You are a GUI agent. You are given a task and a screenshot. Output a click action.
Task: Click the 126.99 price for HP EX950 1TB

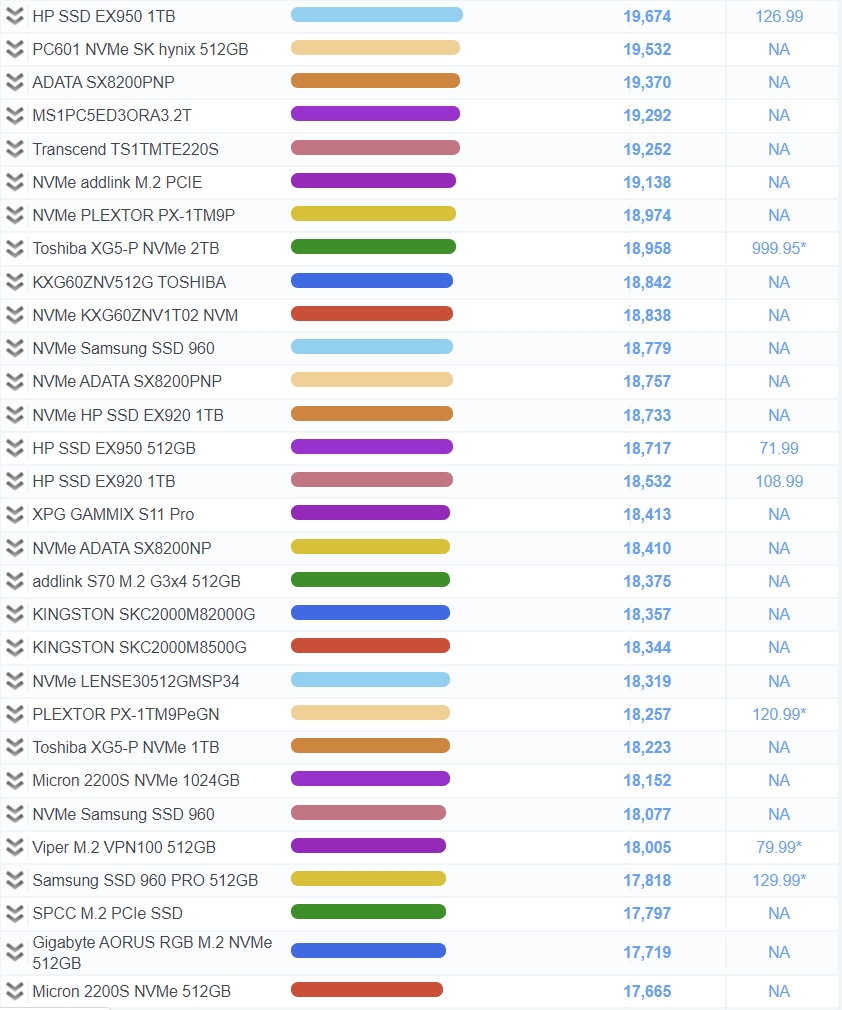coord(779,16)
